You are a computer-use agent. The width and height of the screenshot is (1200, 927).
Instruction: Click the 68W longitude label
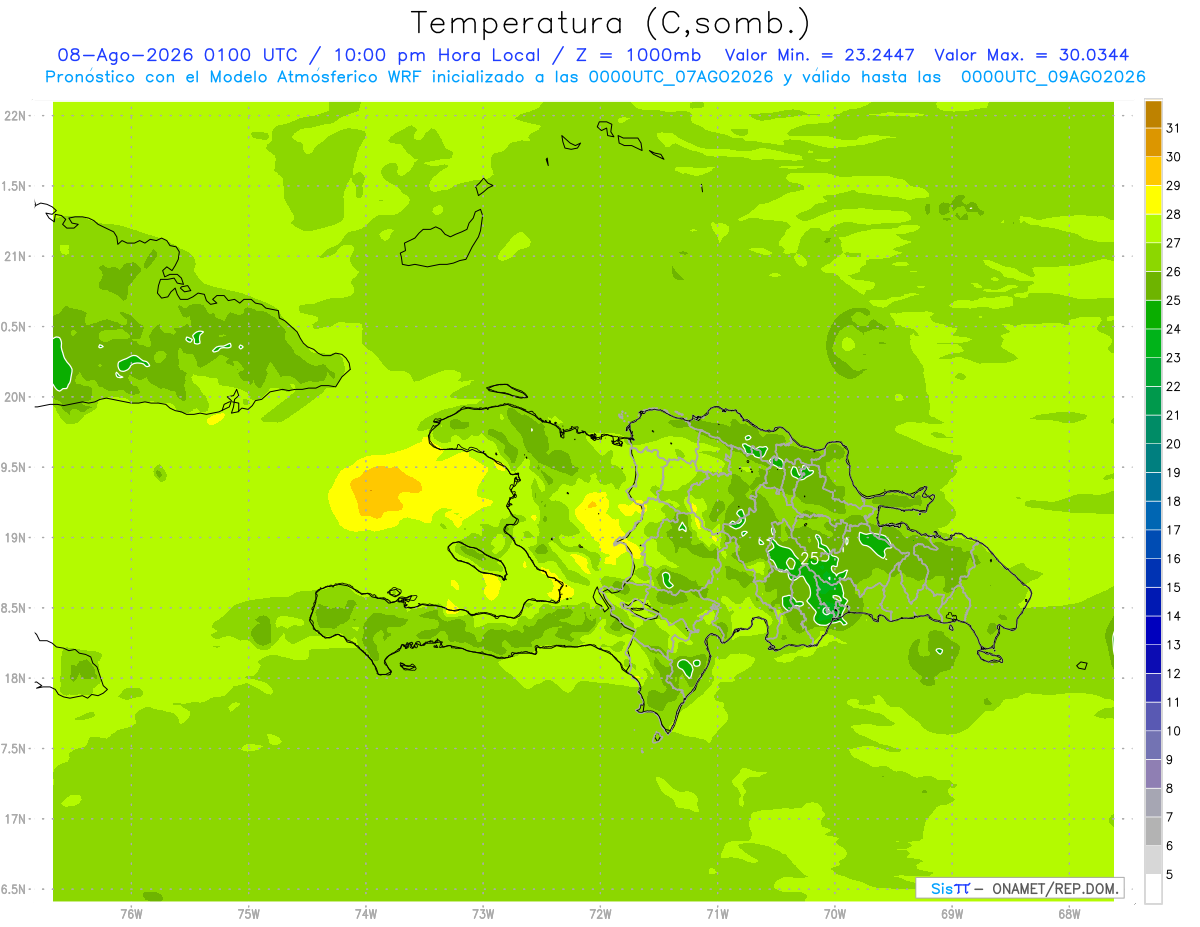coord(1069,914)
